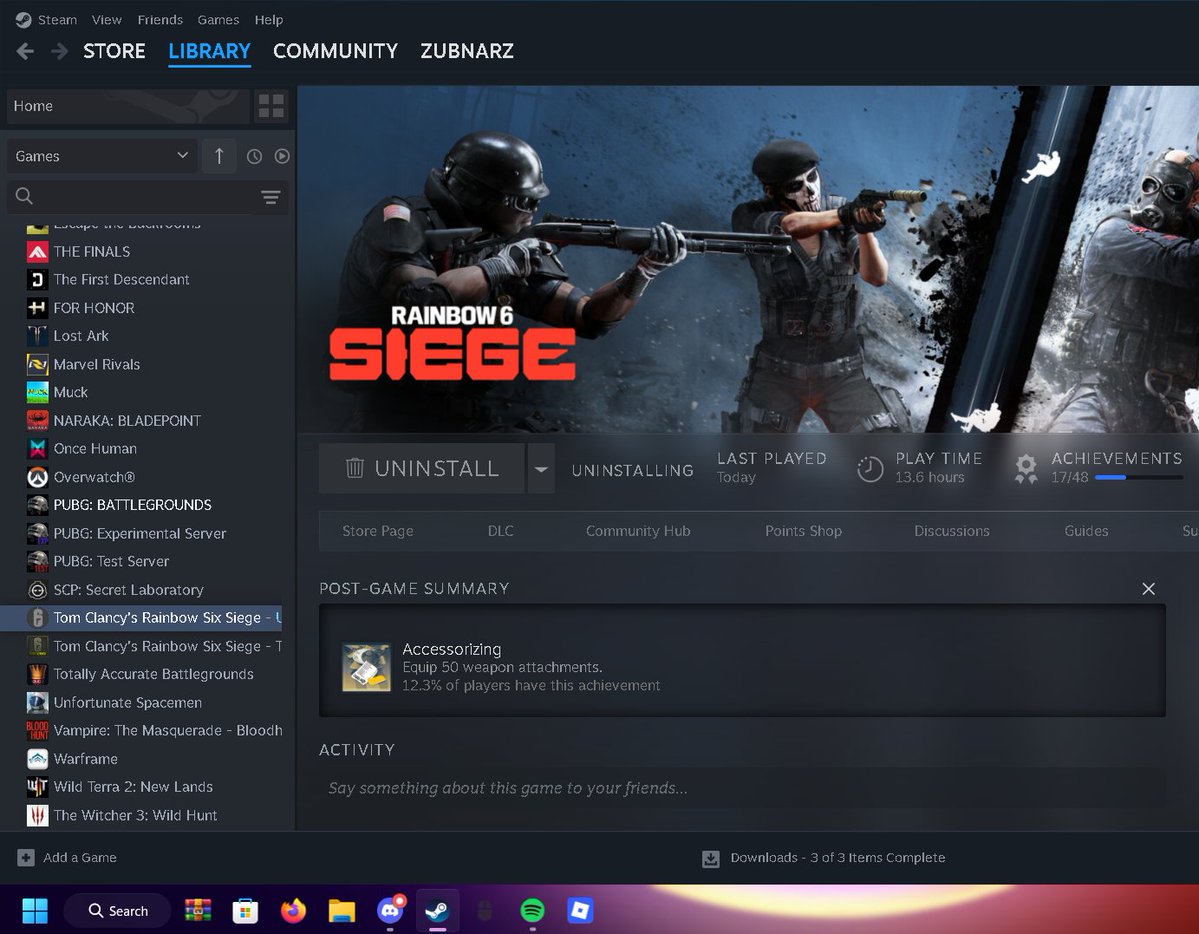
Task: Select Totally Accurate Battlegrounds entry
Action: point(153,674)
